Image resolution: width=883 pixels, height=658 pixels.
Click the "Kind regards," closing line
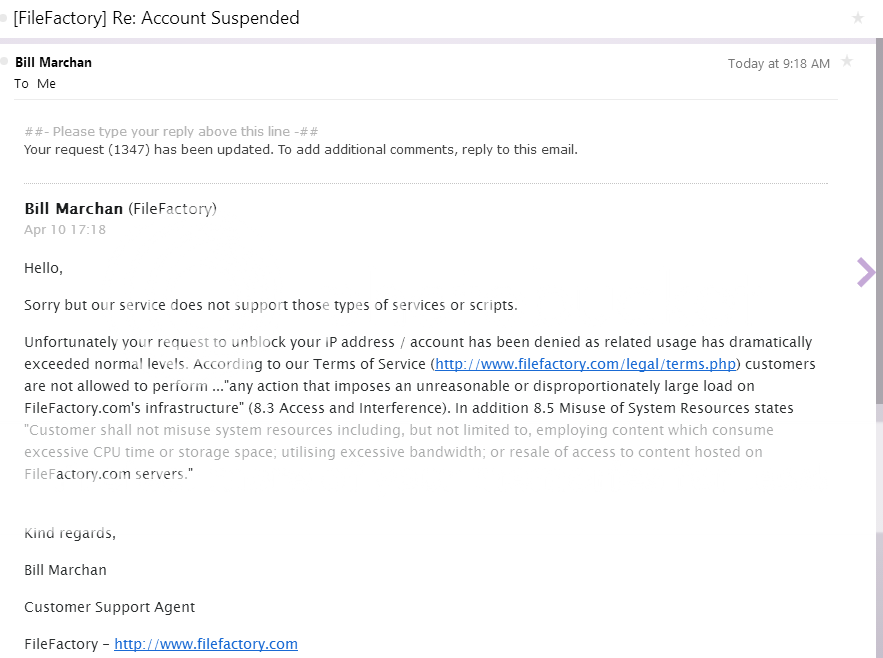click(x=70, y=533)
